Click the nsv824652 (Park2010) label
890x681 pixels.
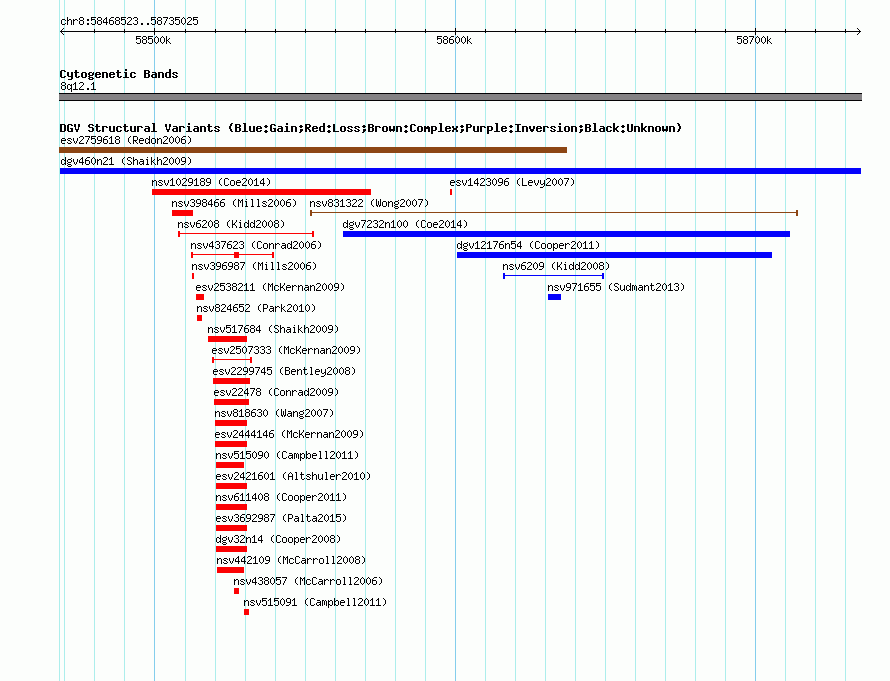coord(256,308)
